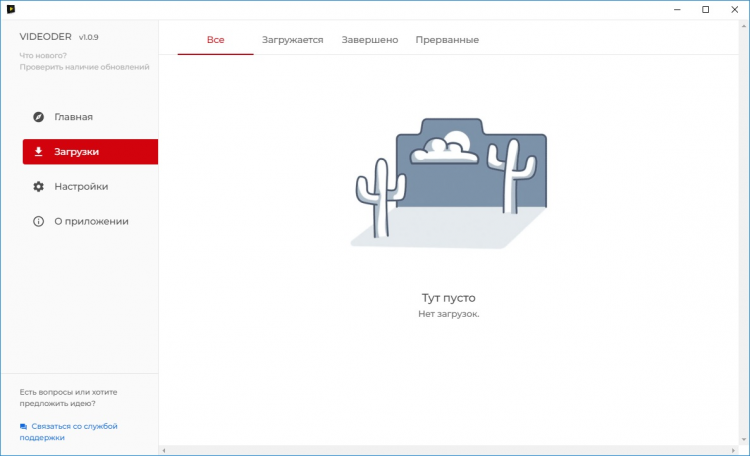Click the chat bubble icon near support link
Screen dimensions: 750x456
tap(23, 426)
